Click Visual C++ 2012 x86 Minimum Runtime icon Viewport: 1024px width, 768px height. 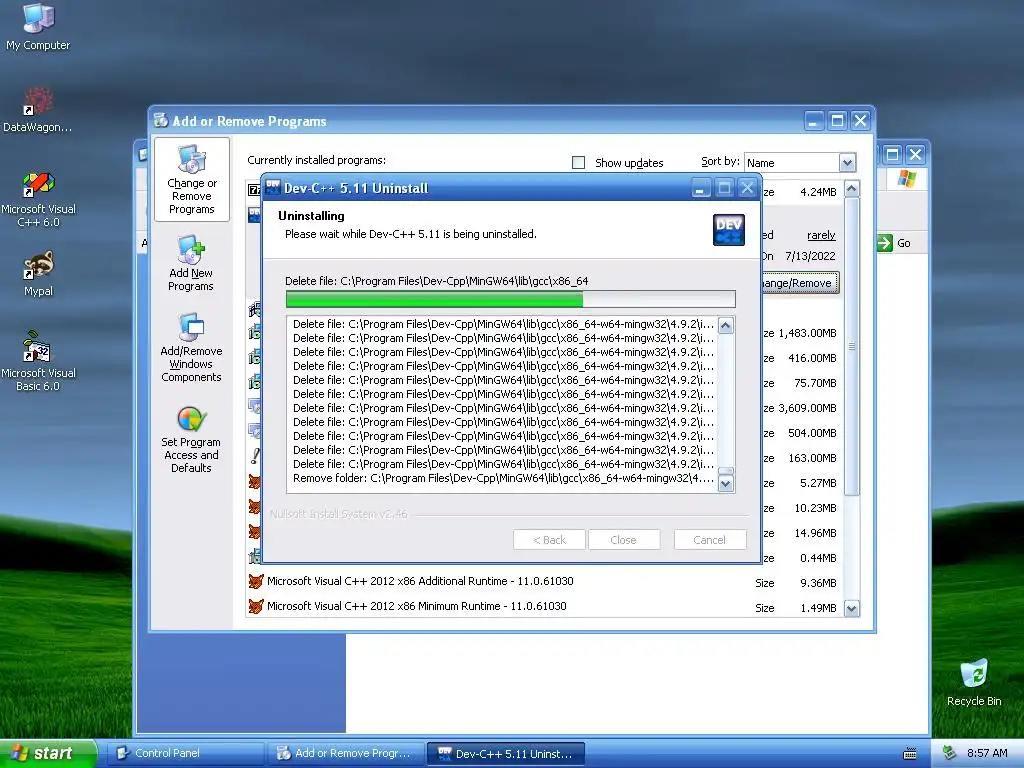255,606
